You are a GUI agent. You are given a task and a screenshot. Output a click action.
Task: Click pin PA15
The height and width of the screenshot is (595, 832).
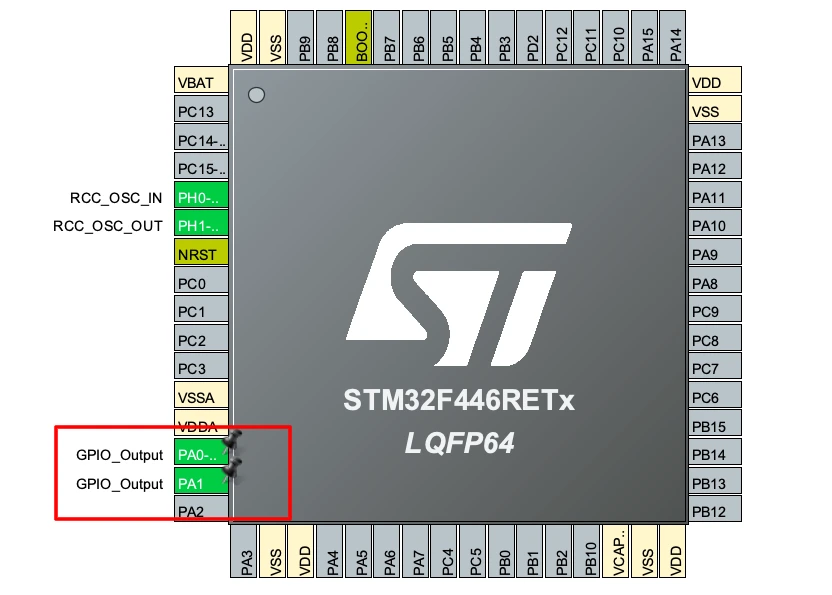644,37
